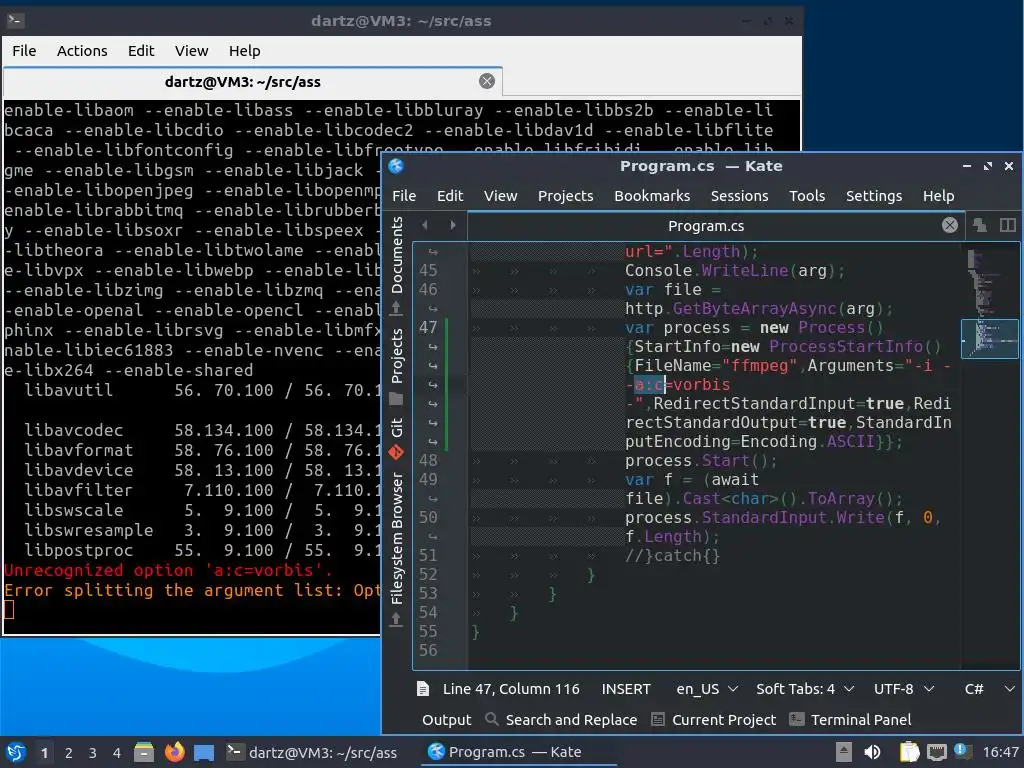Go to previous tab with left arrow

tap(425, 225)
